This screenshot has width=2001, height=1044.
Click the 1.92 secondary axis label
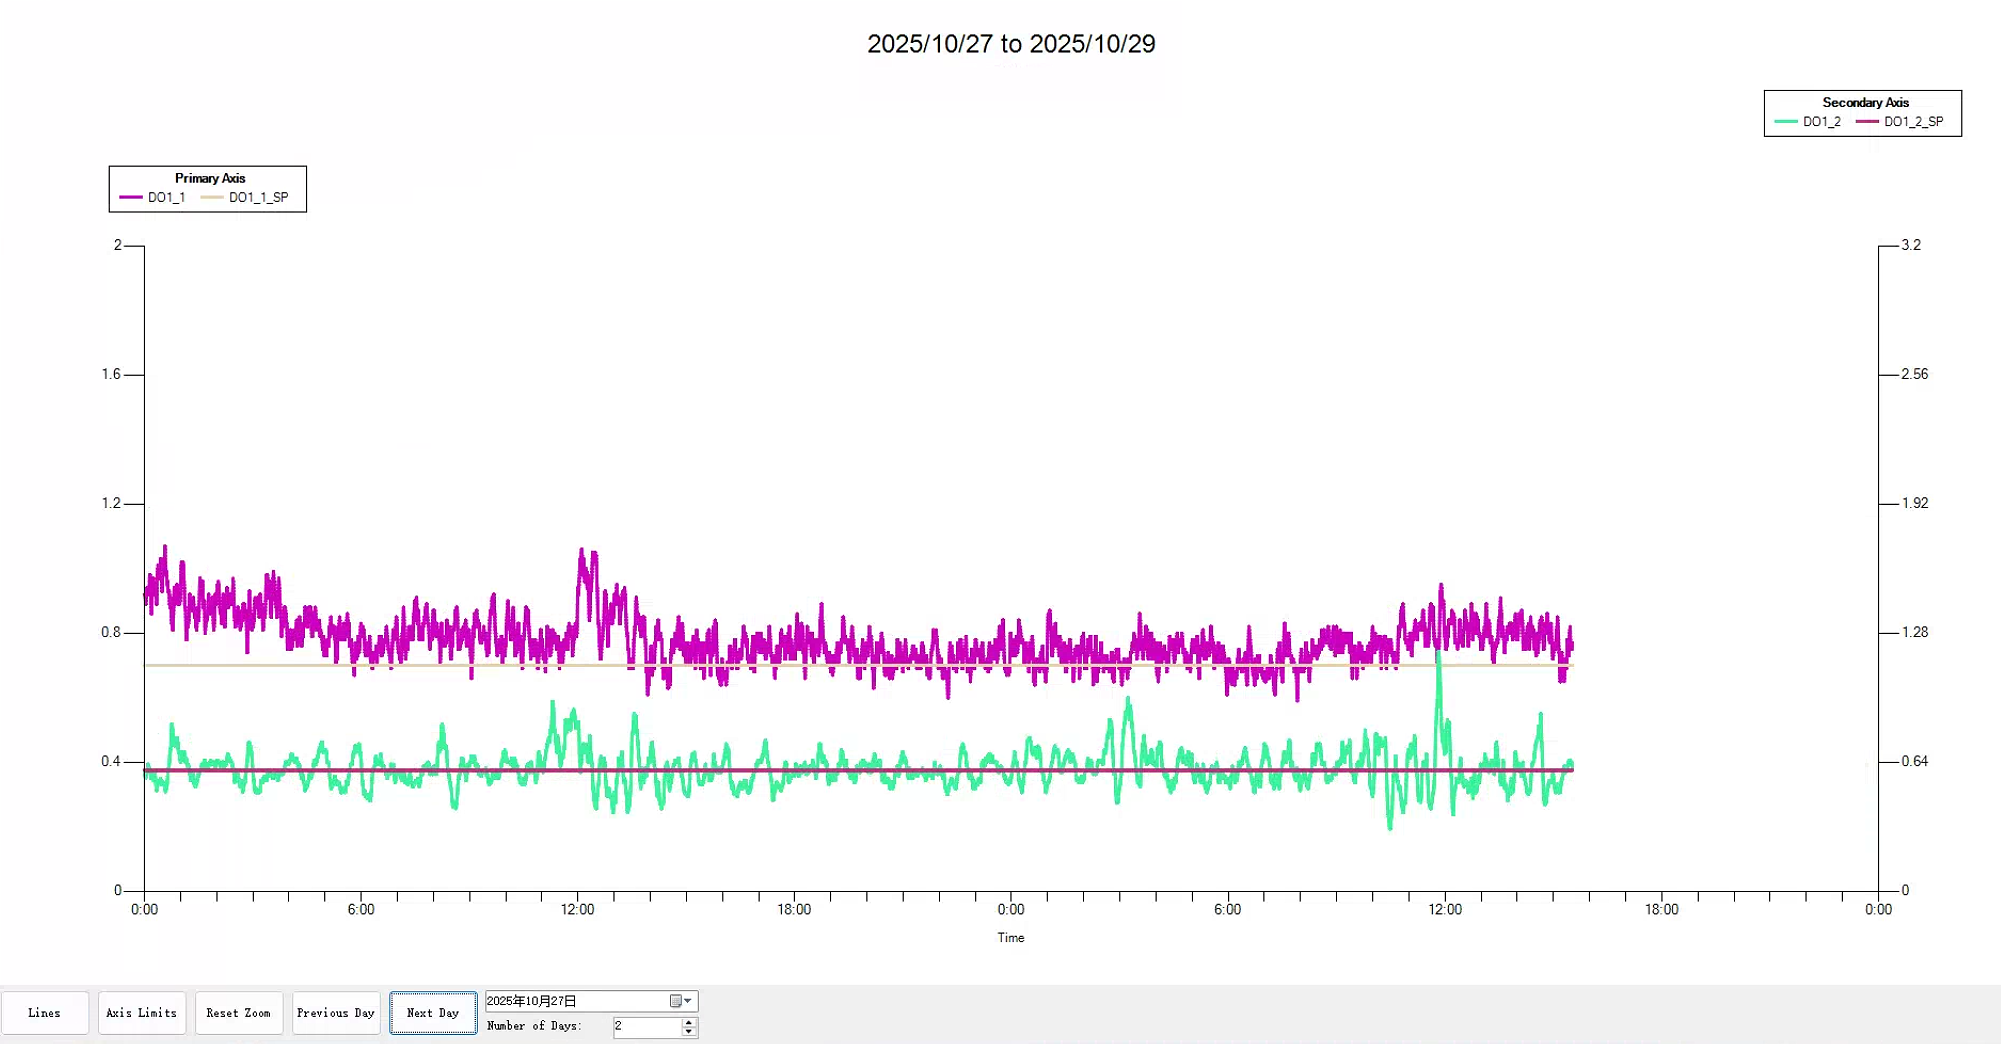coord(1915,503)
